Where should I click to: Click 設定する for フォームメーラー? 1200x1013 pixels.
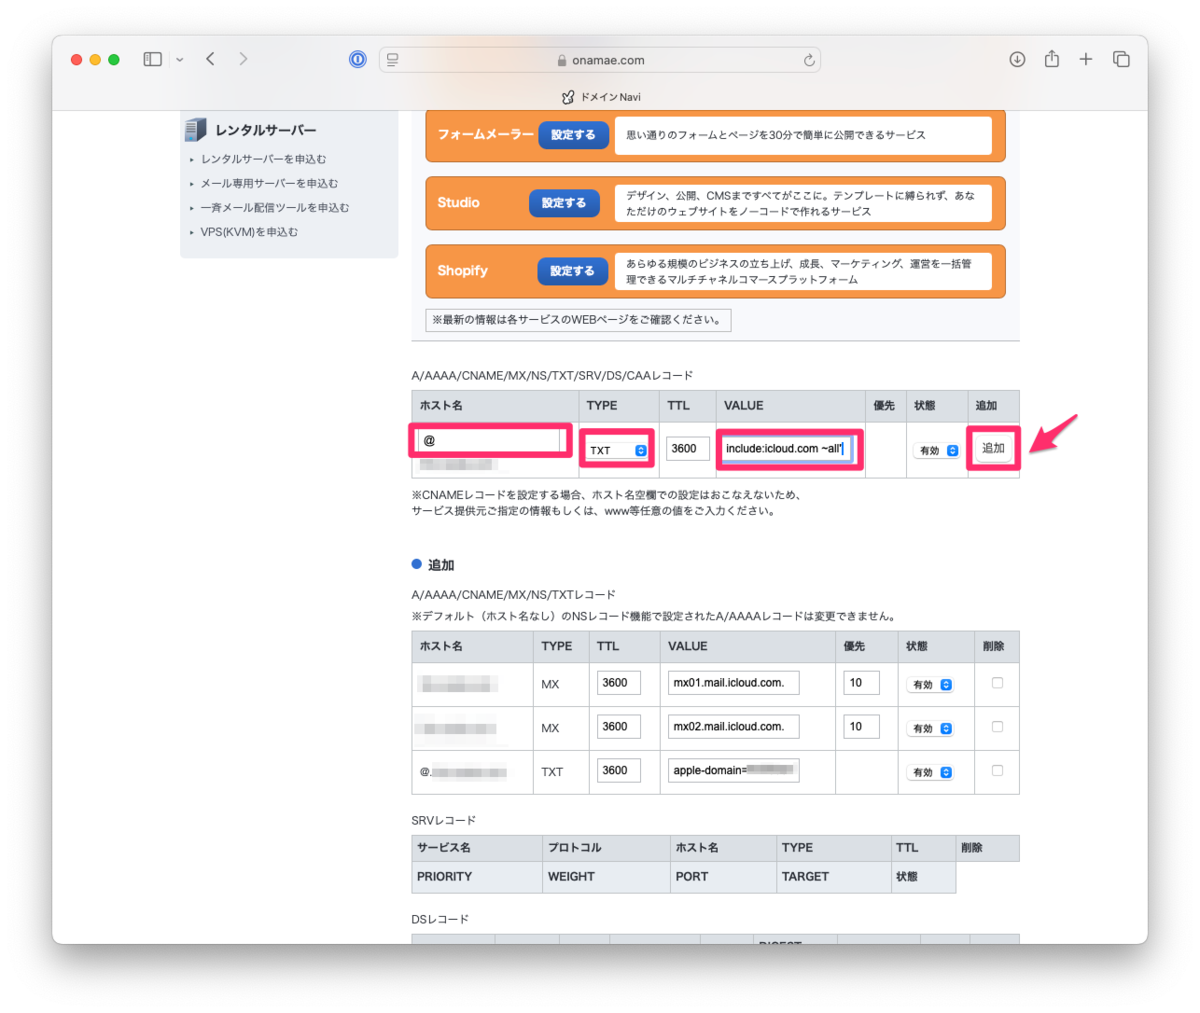click(573, 134)
